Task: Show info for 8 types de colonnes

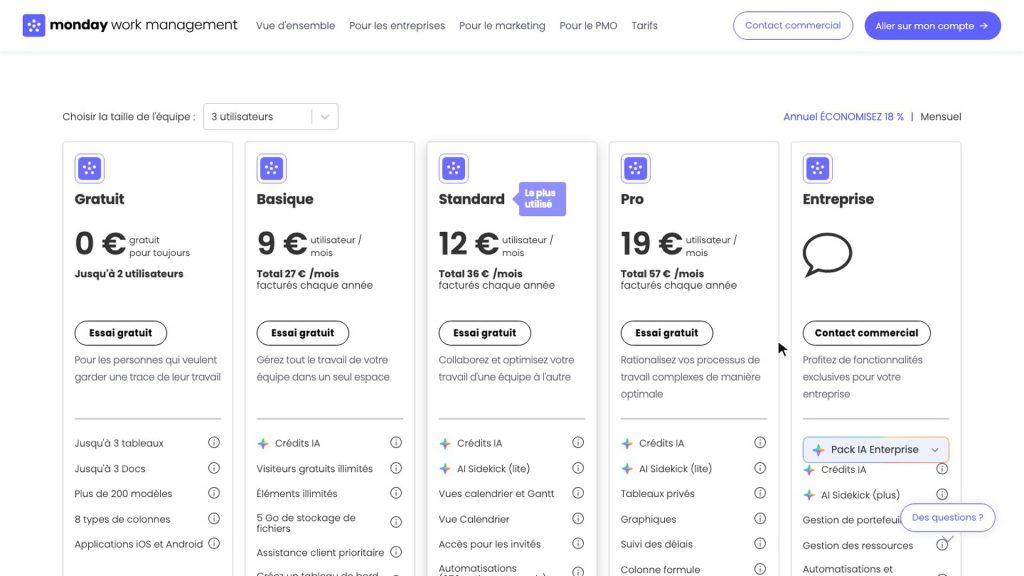Action: 214,519
